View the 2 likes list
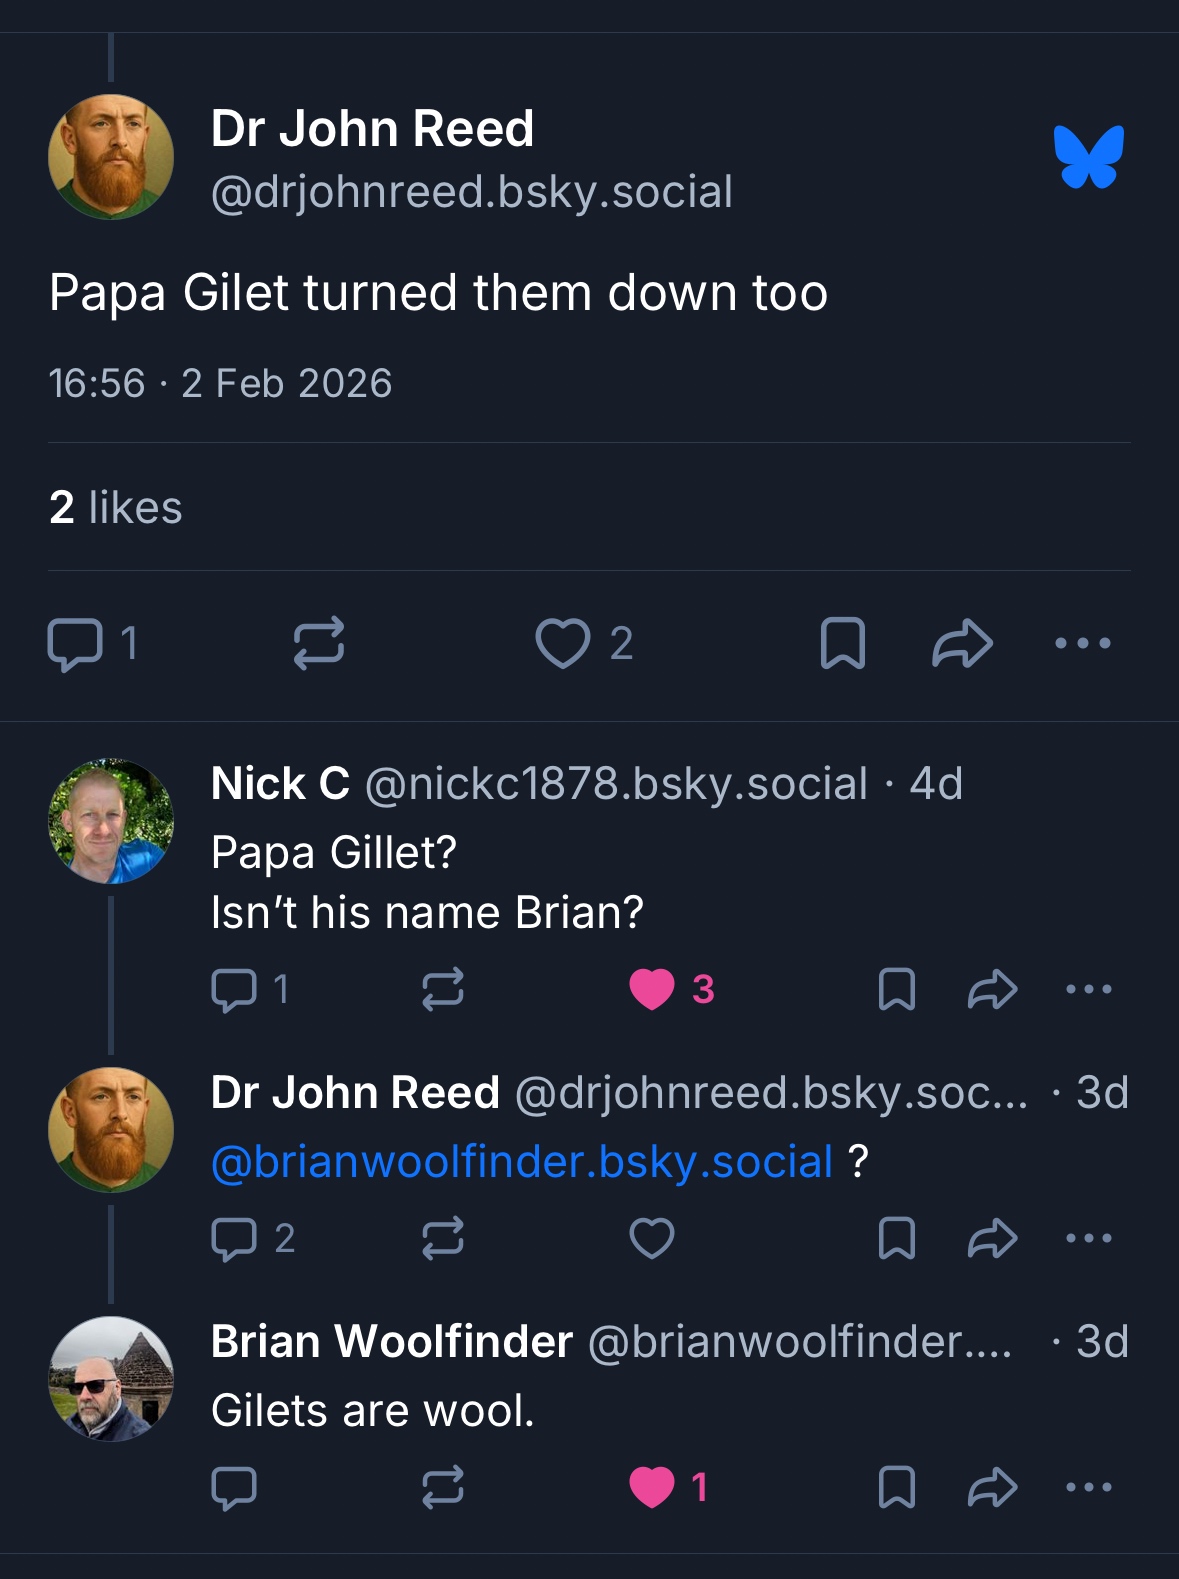This screenshot has height=1579, width=1179. click(116, 507)
